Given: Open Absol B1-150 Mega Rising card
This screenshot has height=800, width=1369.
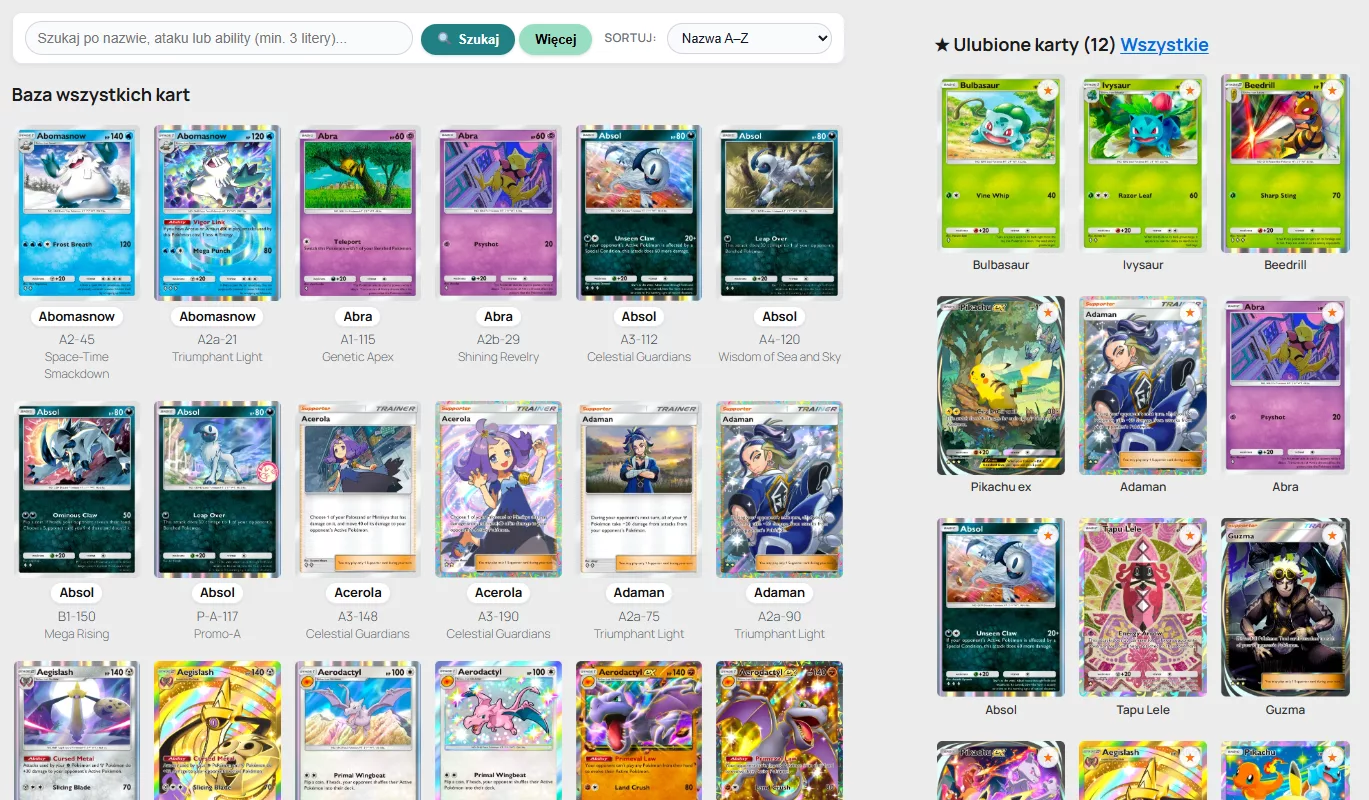Looking at the screenshot, I should pyautogui.click(x=77, y=489).
